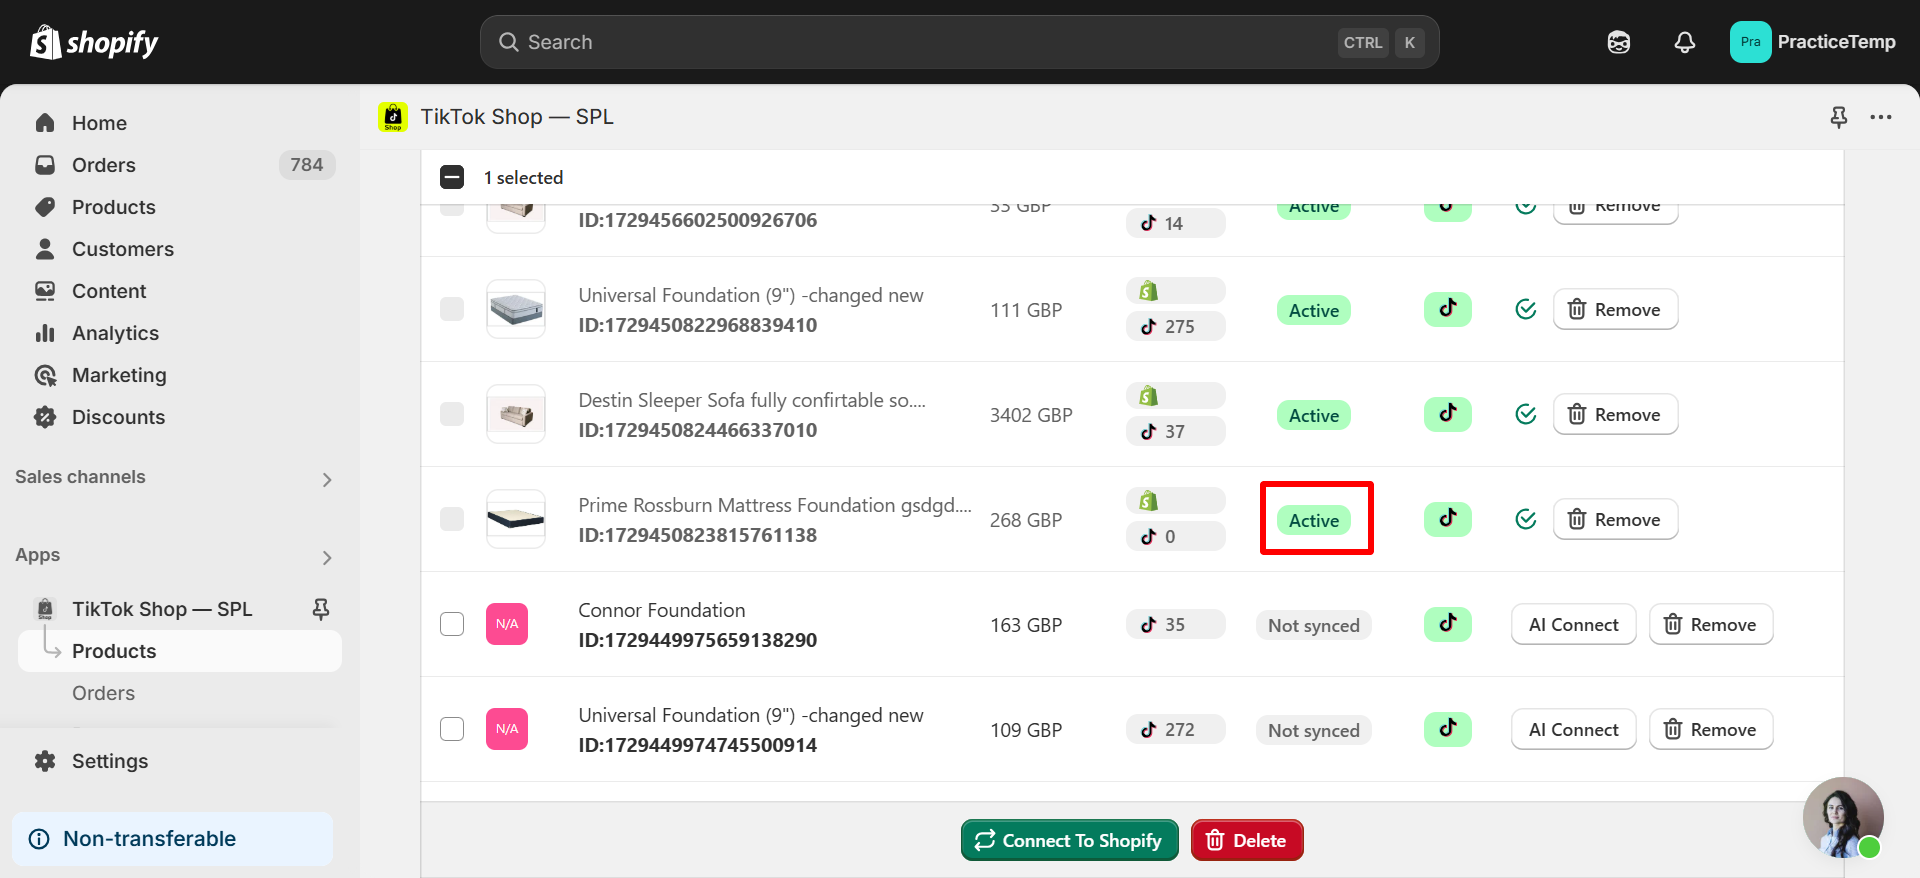This screenshot has width=1920, height=878.
Task: Click Active status of Prime Rossburn Mattress
Action: pos(1313,520)
